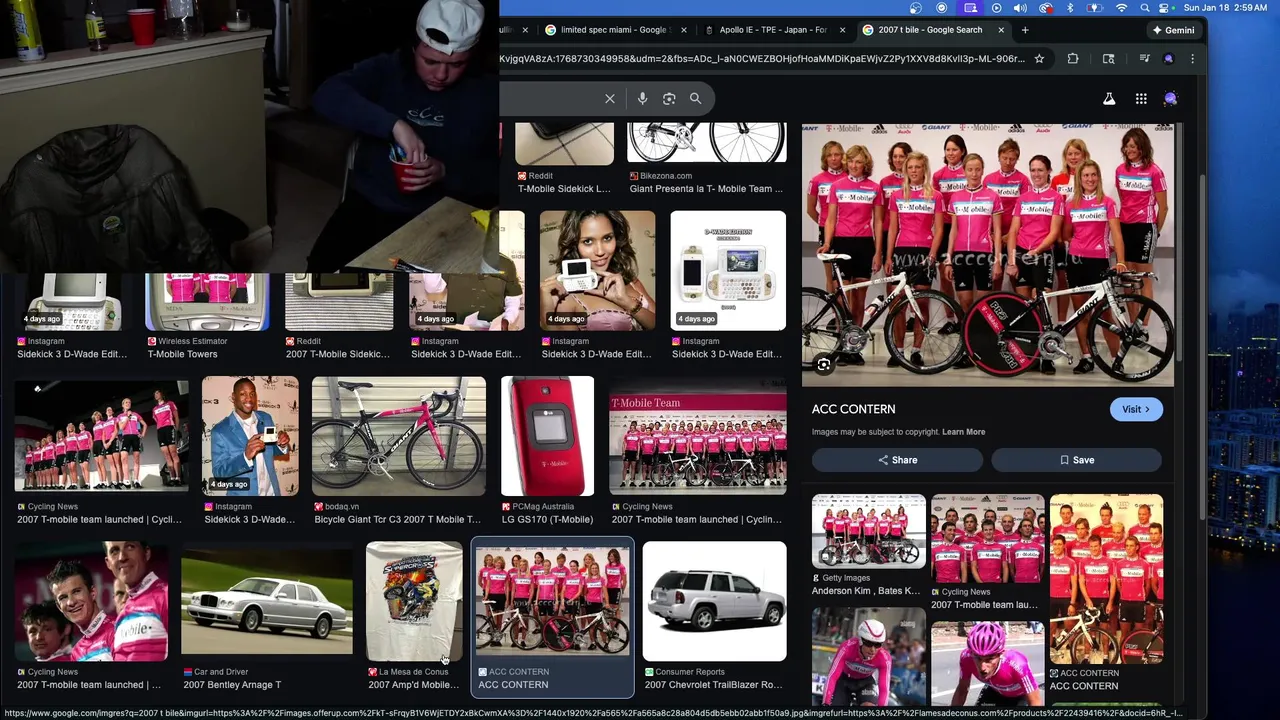
Task: Open Google account avatar on search page
Action: [x=1170, y=99]
